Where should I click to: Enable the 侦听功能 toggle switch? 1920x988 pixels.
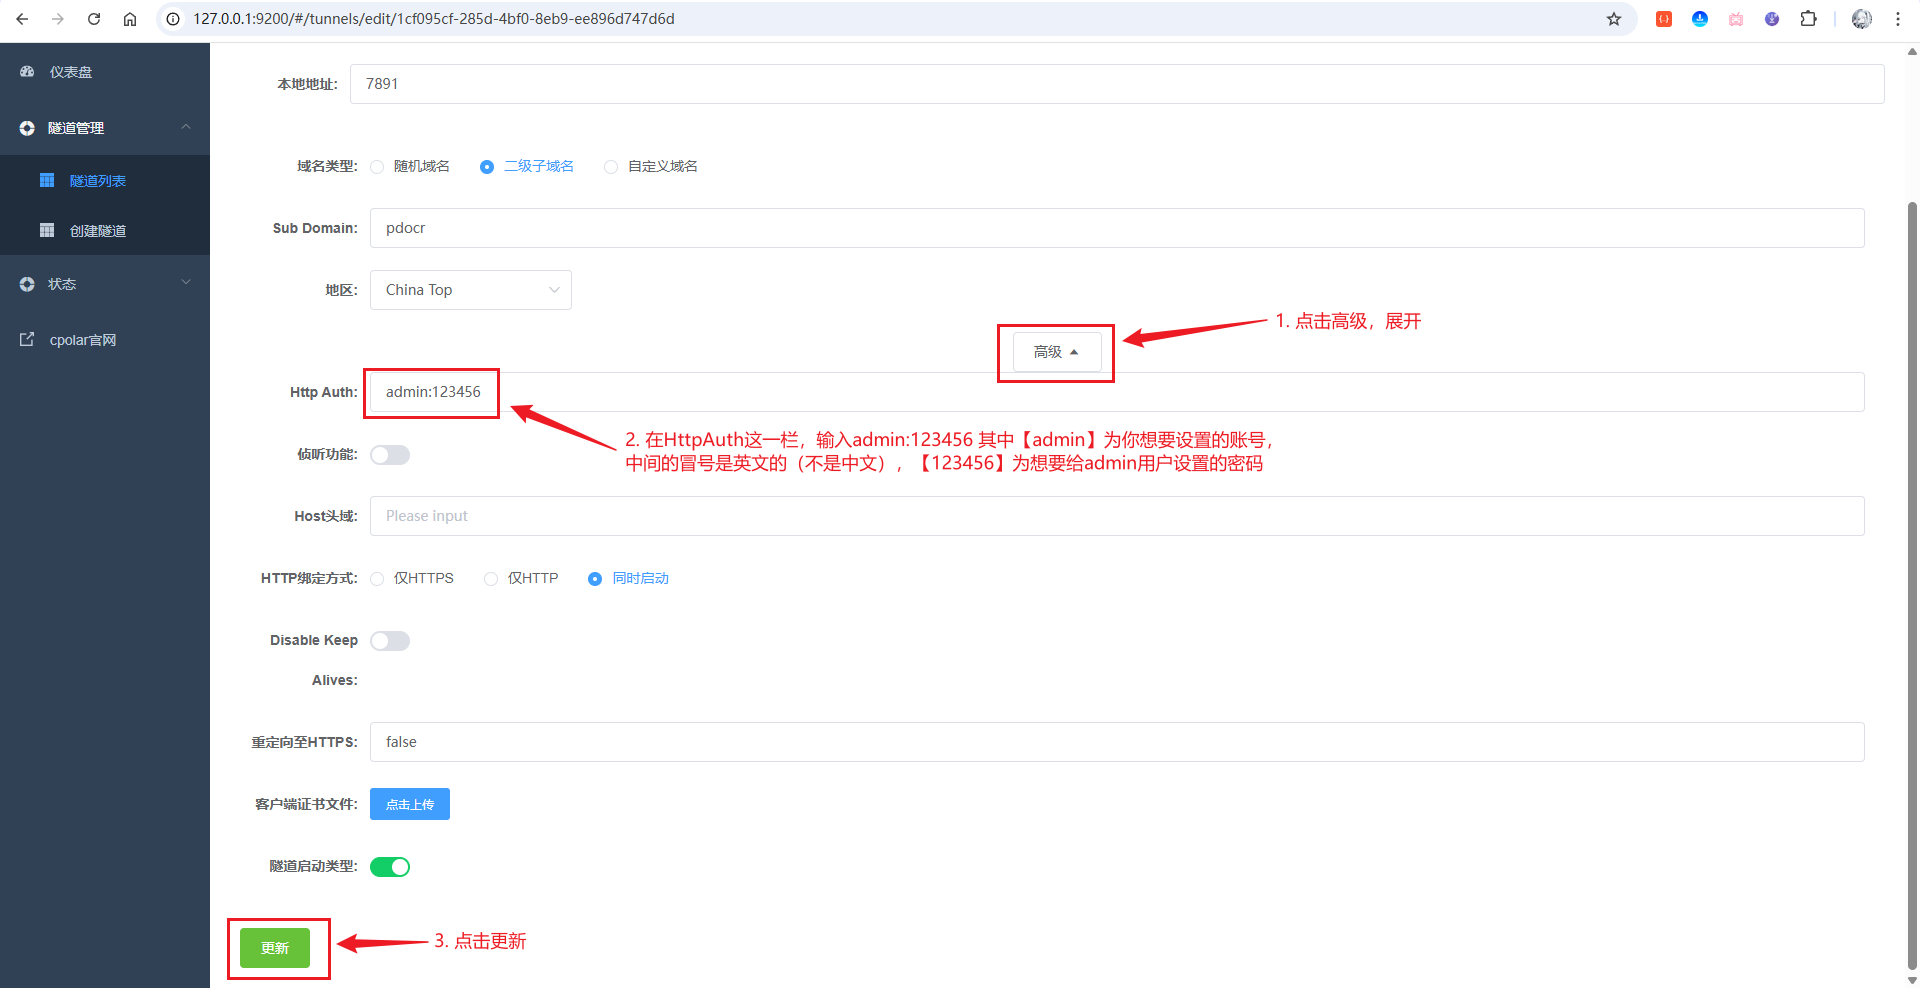tap(390, 455)
